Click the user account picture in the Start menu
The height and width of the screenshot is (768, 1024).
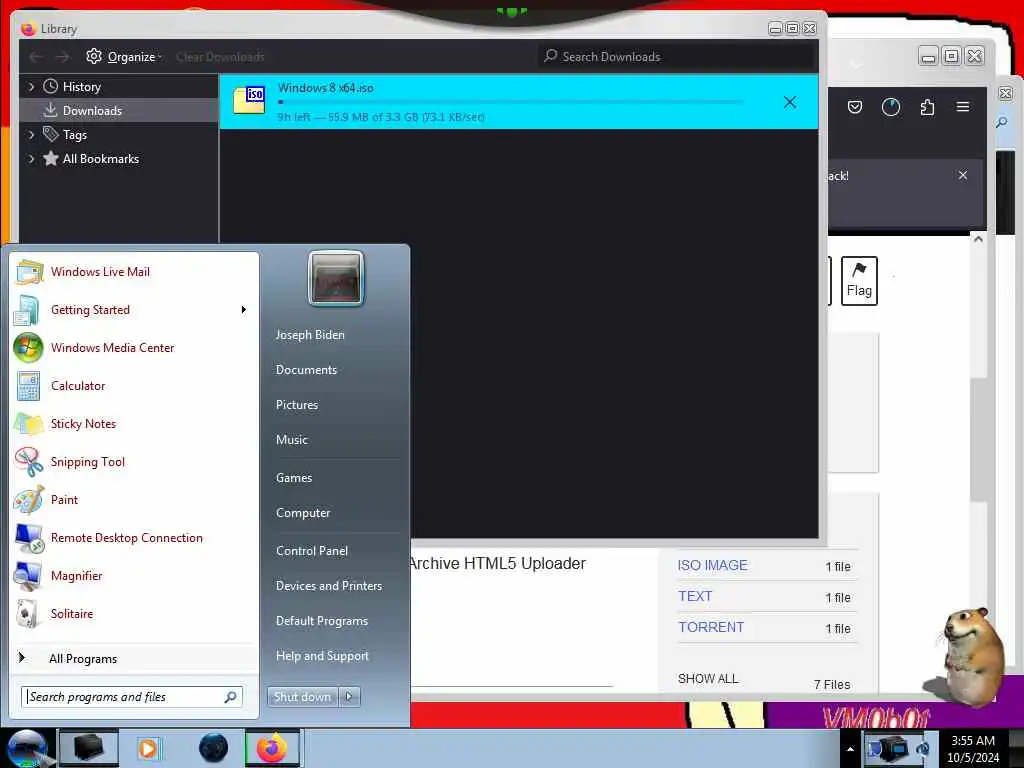click(336, 278)
